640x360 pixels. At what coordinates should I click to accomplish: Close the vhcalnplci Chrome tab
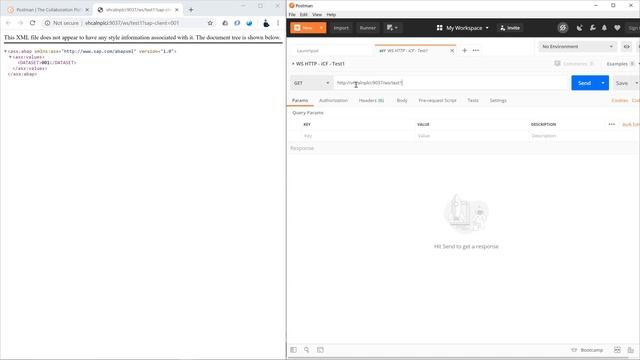[x=177, y=10]
